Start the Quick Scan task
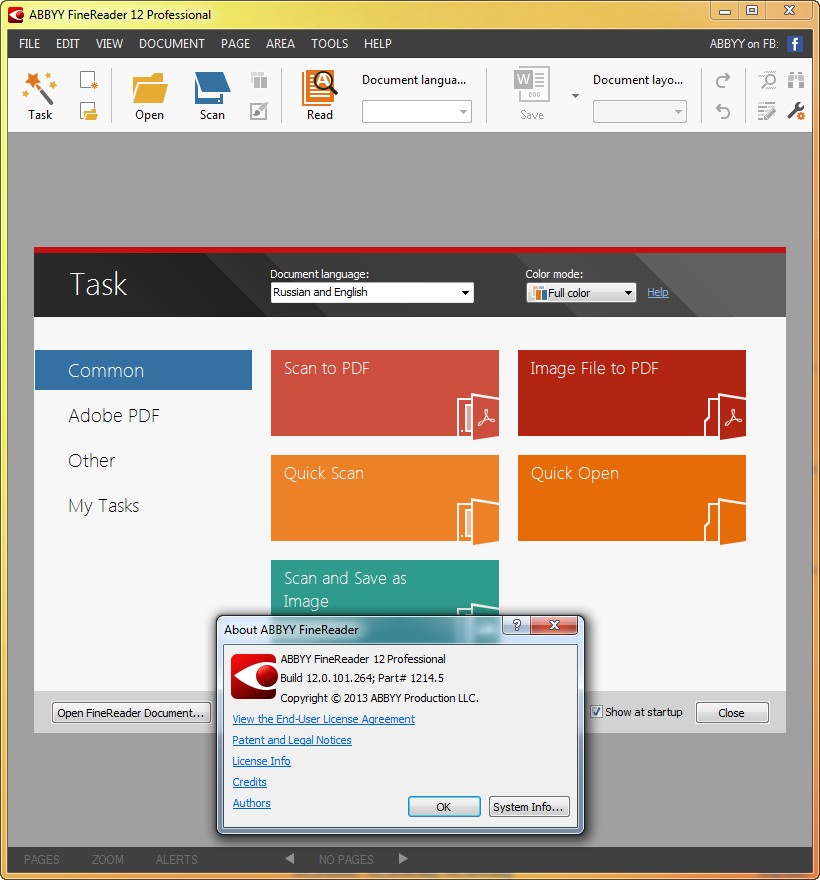 click(384, 498)
